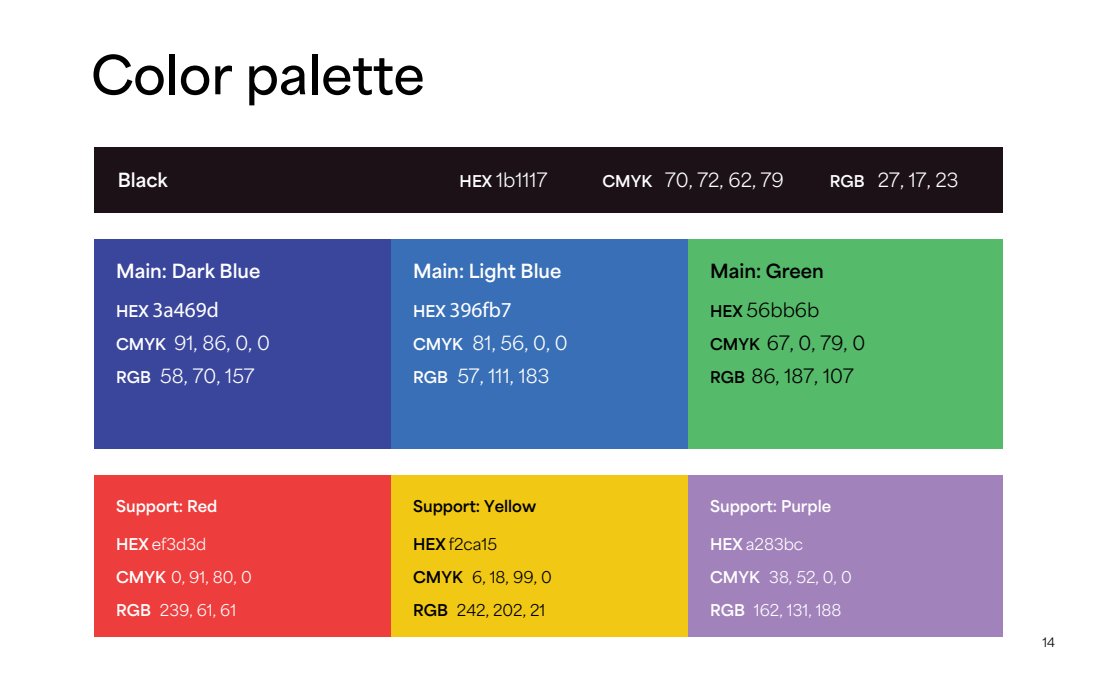
Task: Click the Support: Purple swatch
Action: click(845, 556)
